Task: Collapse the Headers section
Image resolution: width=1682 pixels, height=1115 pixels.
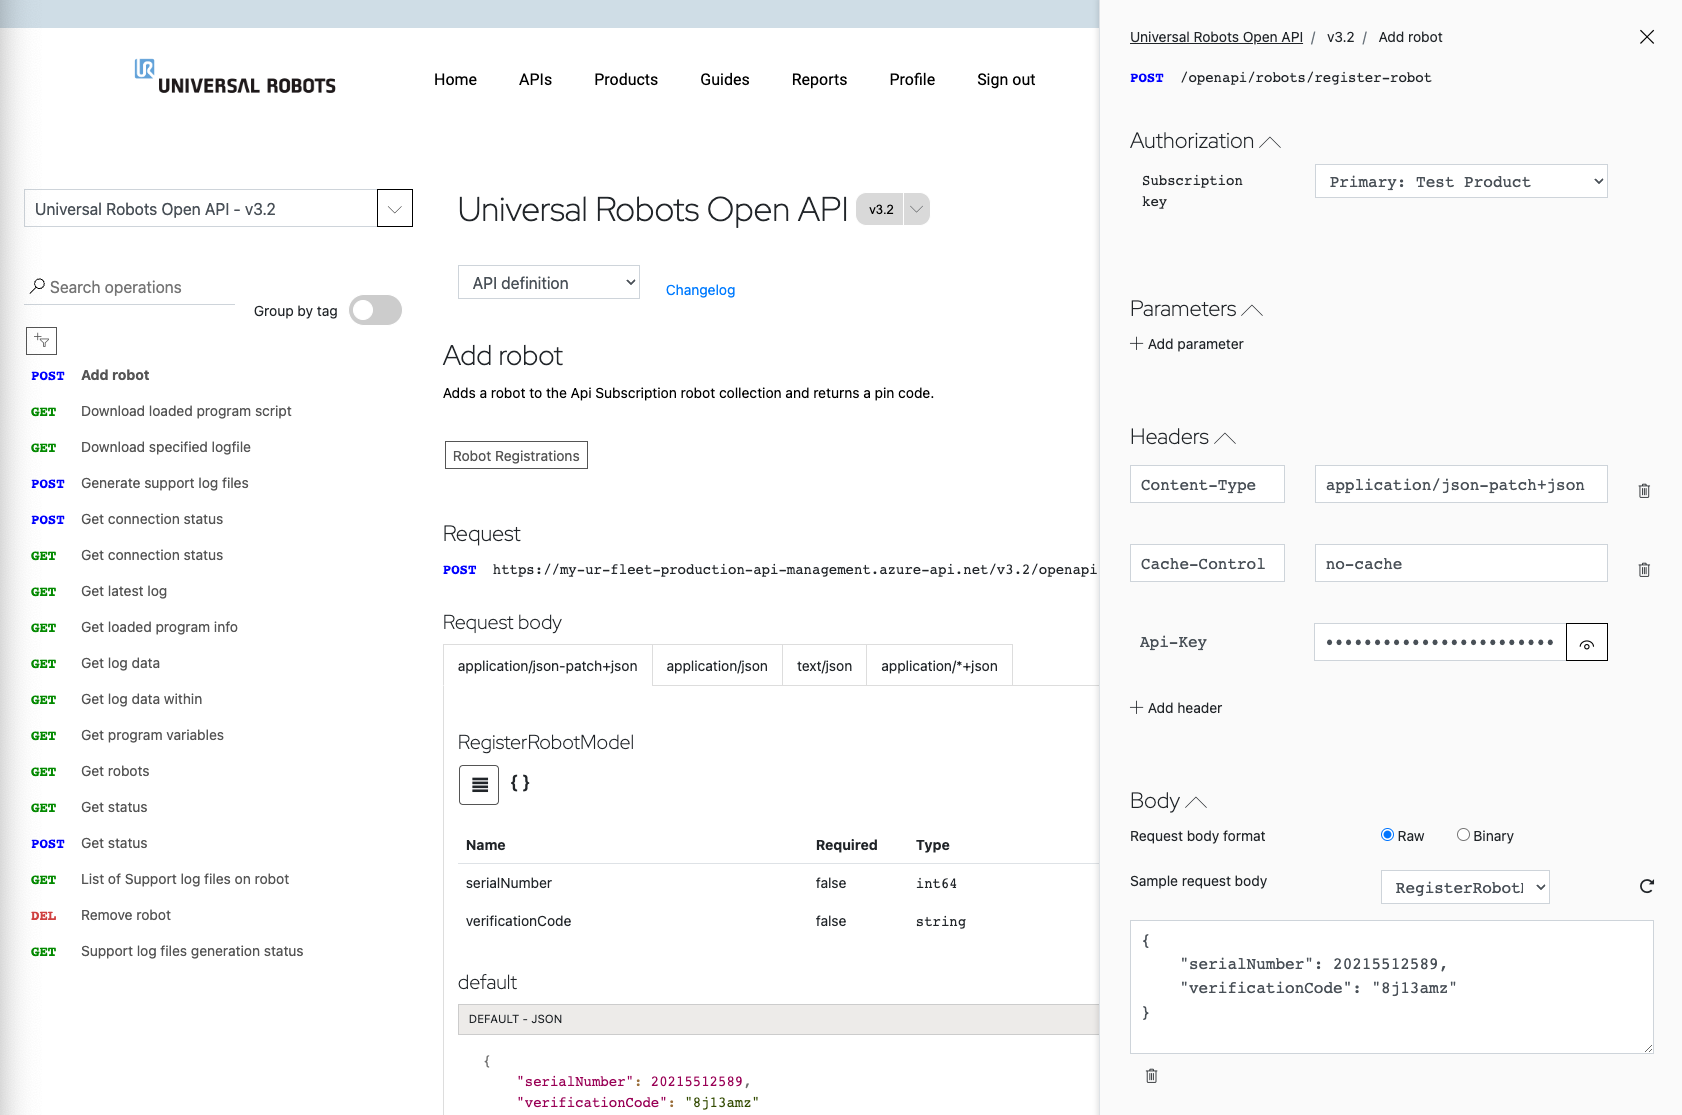Action: pos(1225,436)
